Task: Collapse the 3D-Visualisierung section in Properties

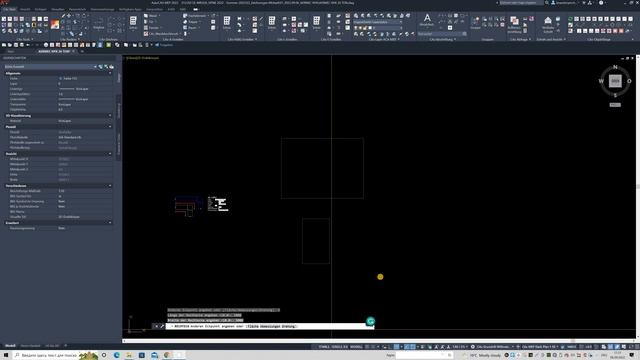Action: [x=110, y=116]
